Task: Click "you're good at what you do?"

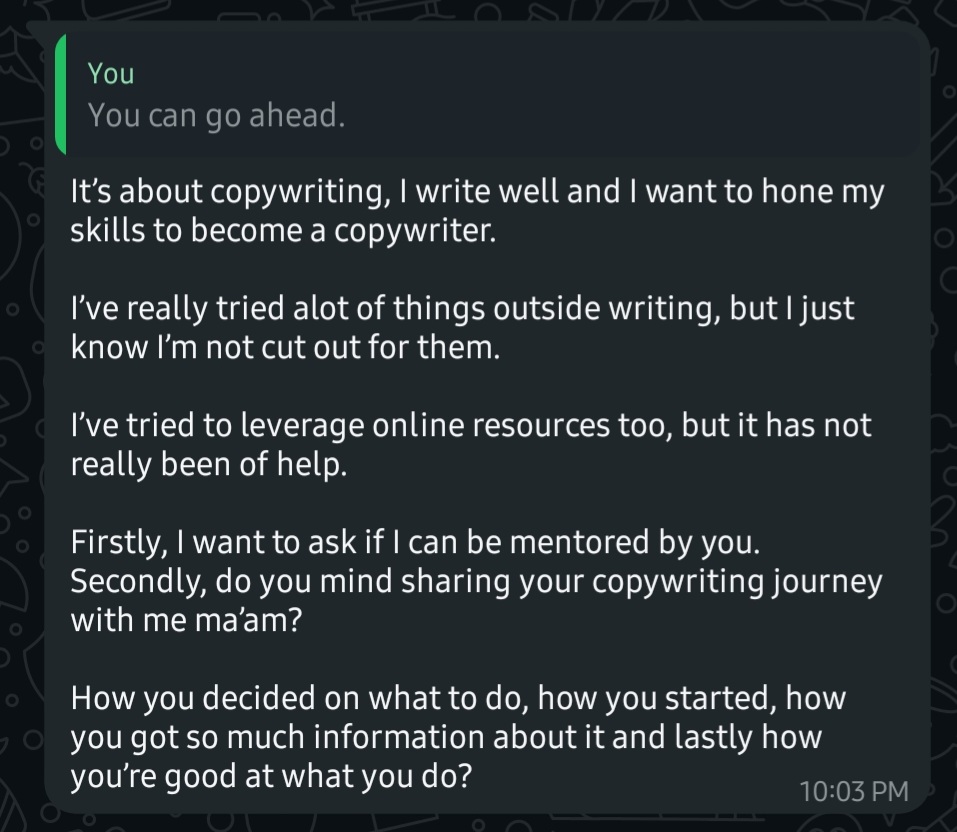Action: (271, 776)
